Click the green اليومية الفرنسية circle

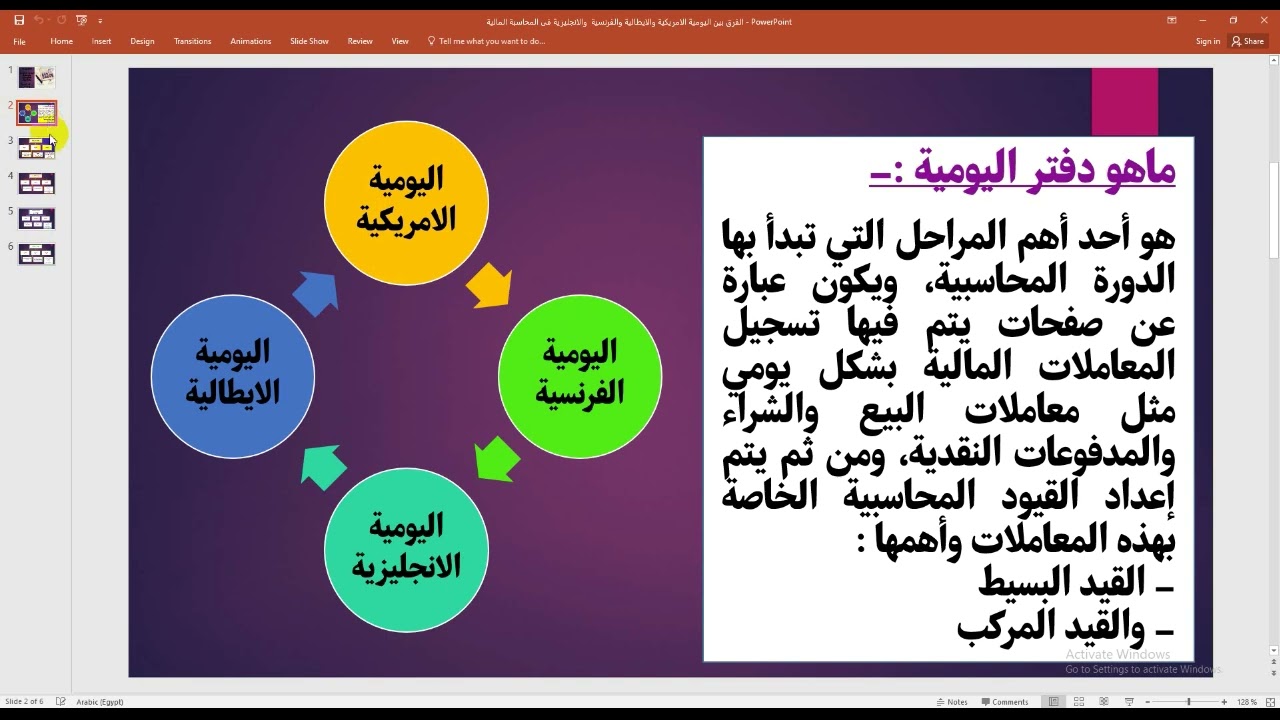click(580, 376)
